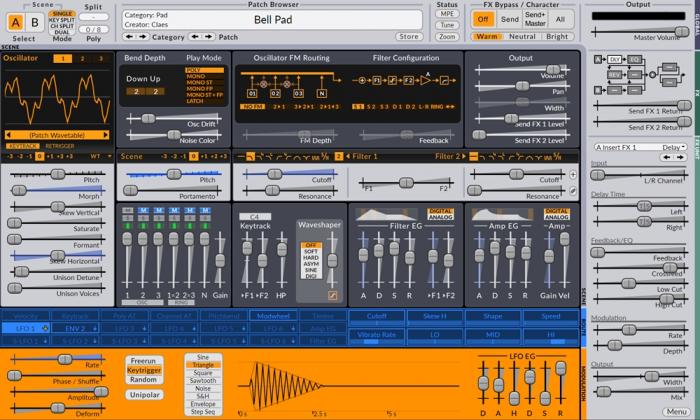The height and width of the screenshot is (420, 700).
Task: Click the plus icon beside Filter 2 Cutoff
Action: point(573,175)
